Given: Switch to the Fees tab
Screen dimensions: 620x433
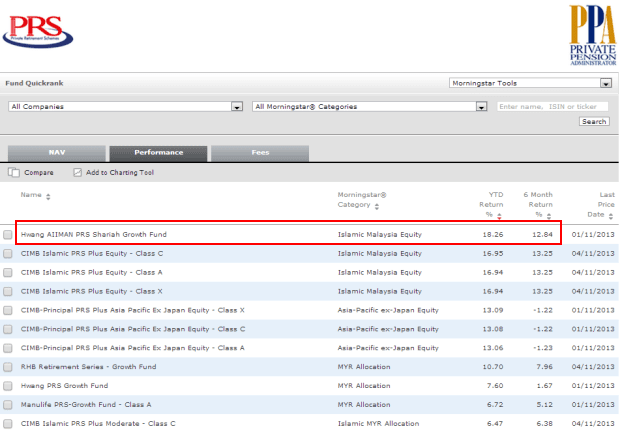Looking at the screenshot, I should click(x=260, y=152).
